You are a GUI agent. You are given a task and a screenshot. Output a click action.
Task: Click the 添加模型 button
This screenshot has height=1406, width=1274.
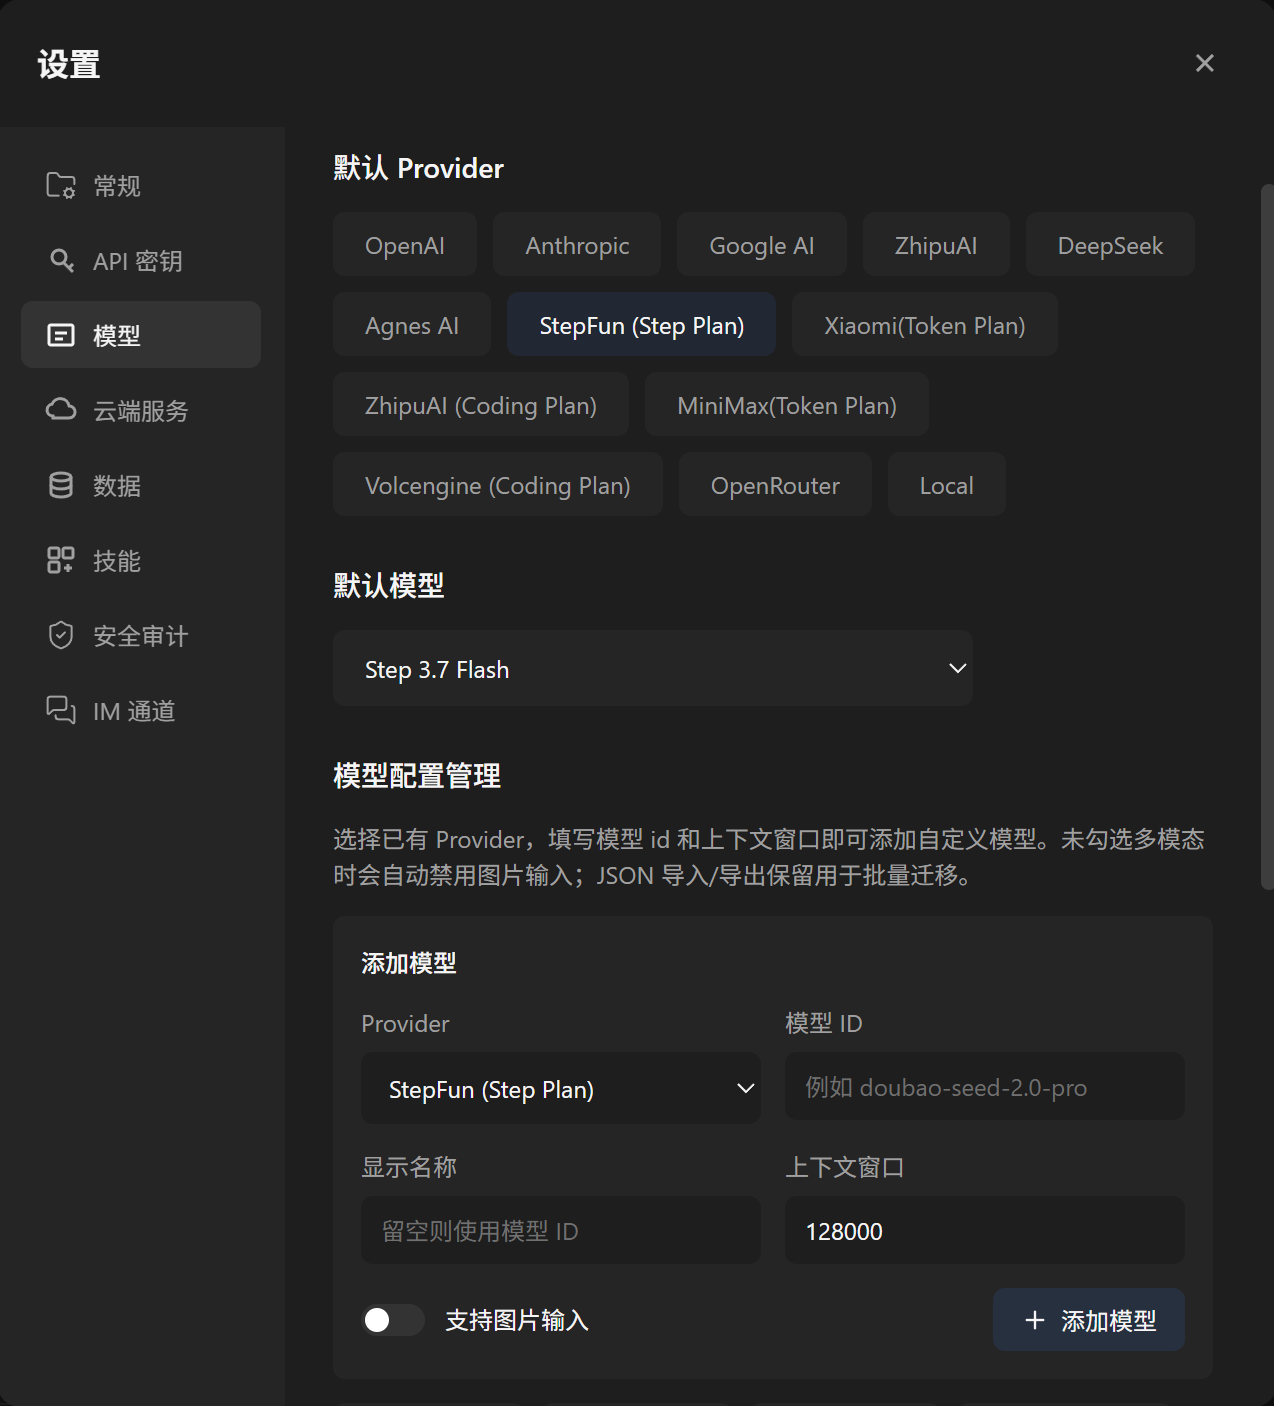click(x=1089, y=1320)
